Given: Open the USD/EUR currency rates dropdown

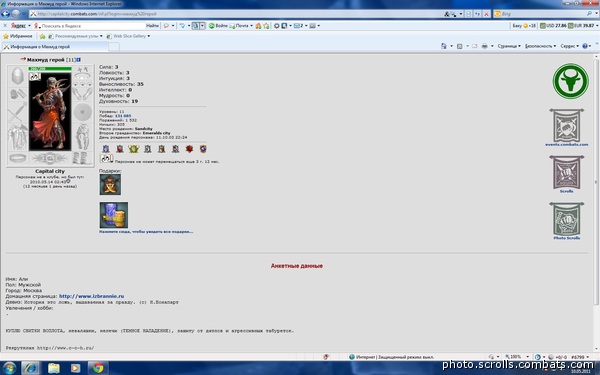Looking at the screenshot, I should (x=569, y=26).
